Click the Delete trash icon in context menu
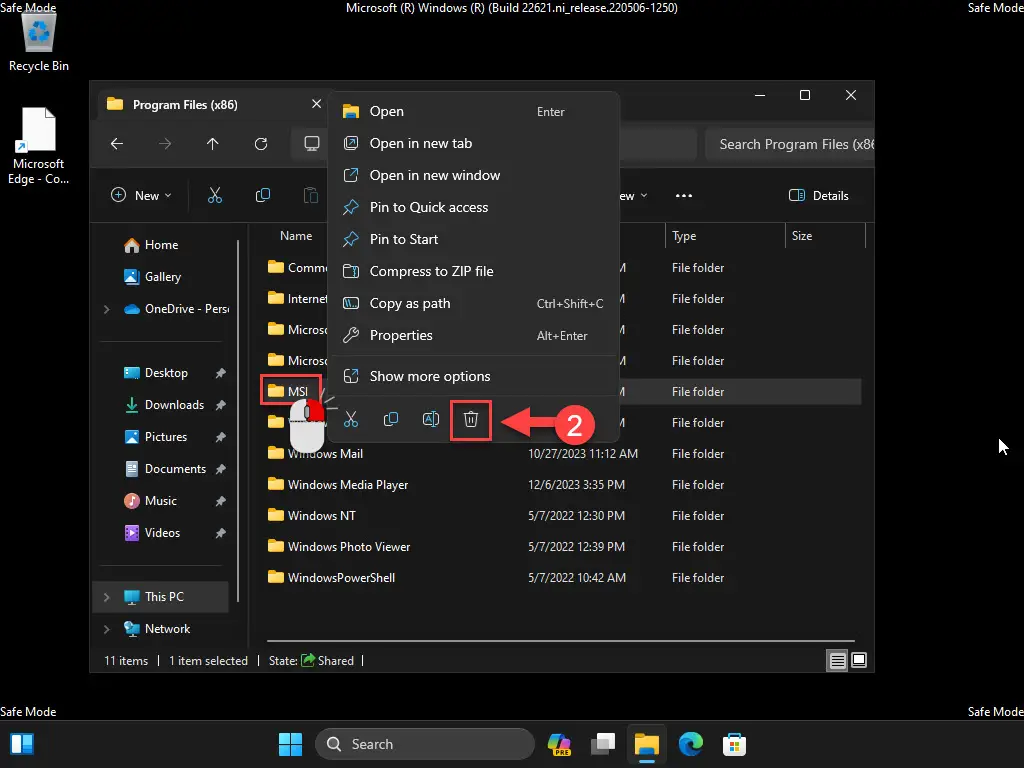 pyautogui.click(x=471, y=420)
